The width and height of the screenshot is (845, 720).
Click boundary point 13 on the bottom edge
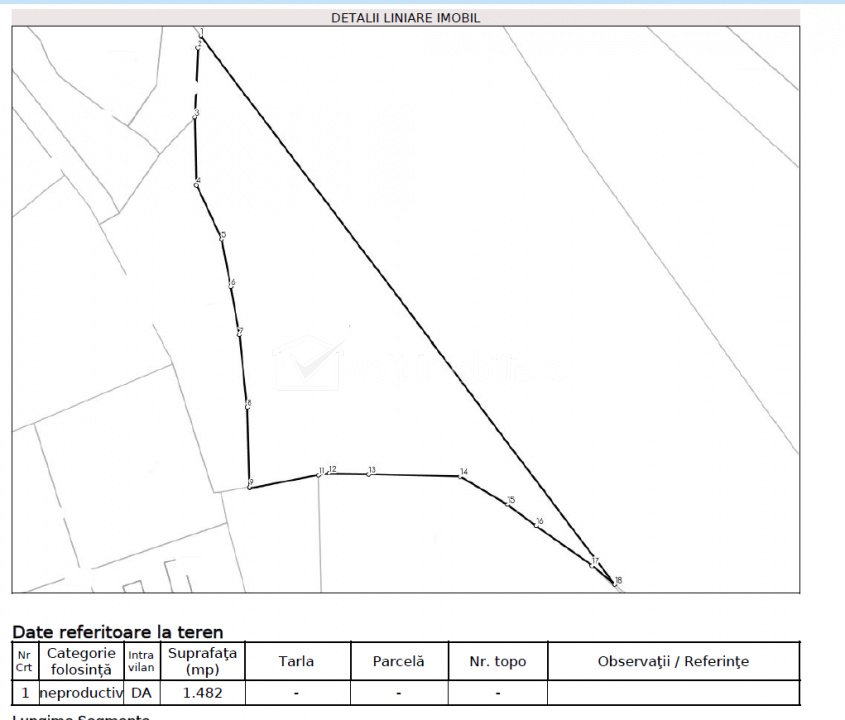(x=369, y=473)
